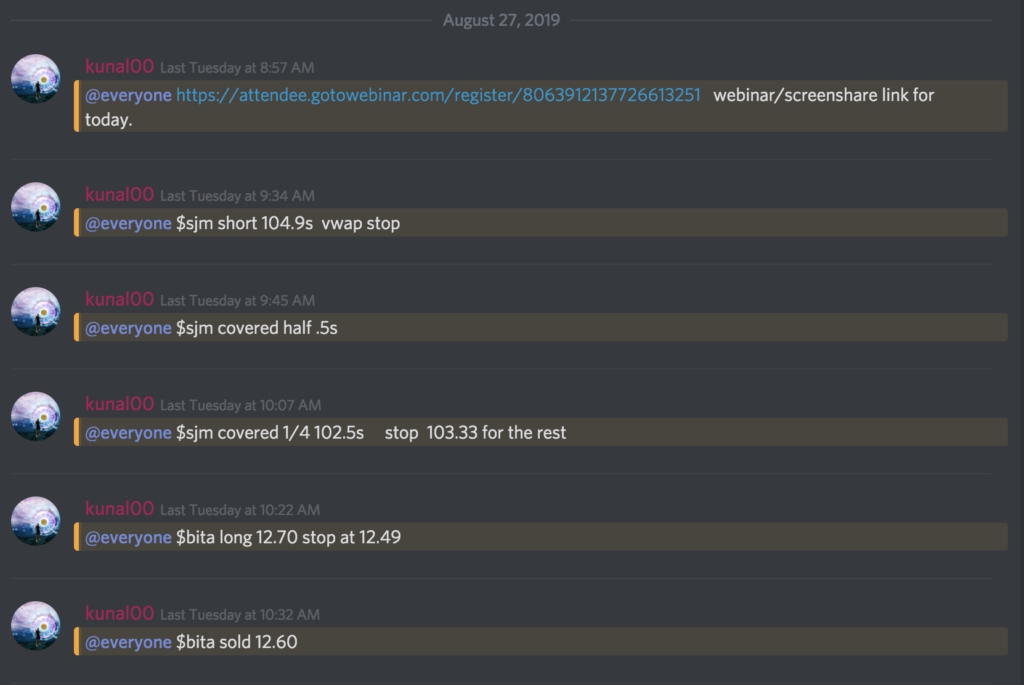Click kunal00 avatar on 9:34 AM message

(36, 206)
